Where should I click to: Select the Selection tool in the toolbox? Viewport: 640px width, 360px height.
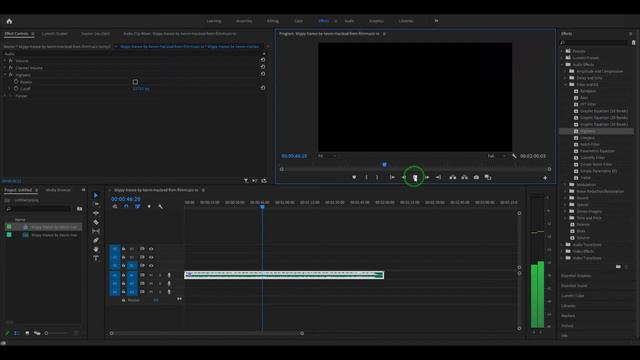click(96, 195)
